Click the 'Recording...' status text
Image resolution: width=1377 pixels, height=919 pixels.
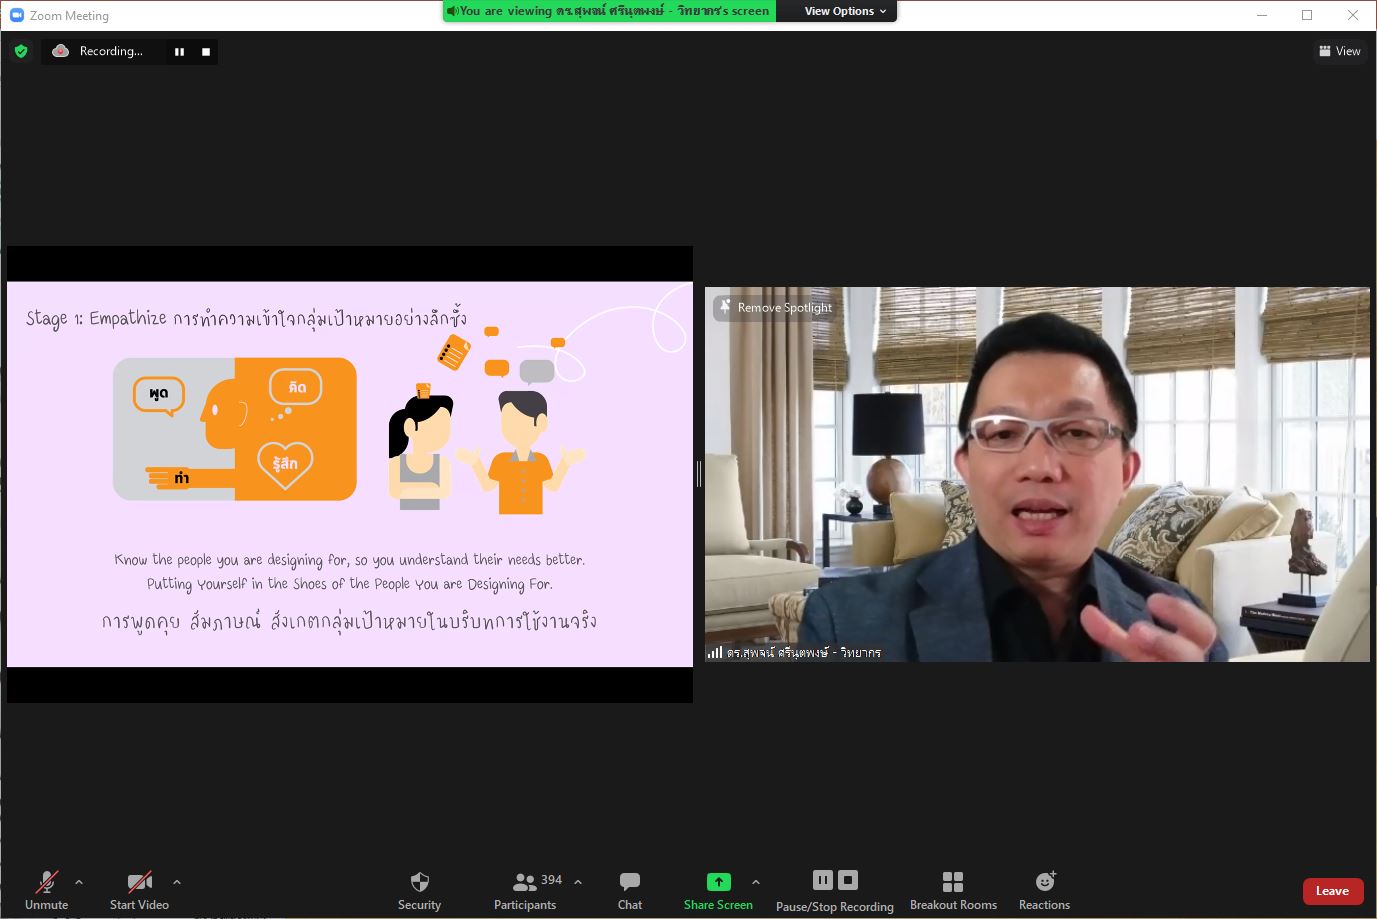coord(111,51)
